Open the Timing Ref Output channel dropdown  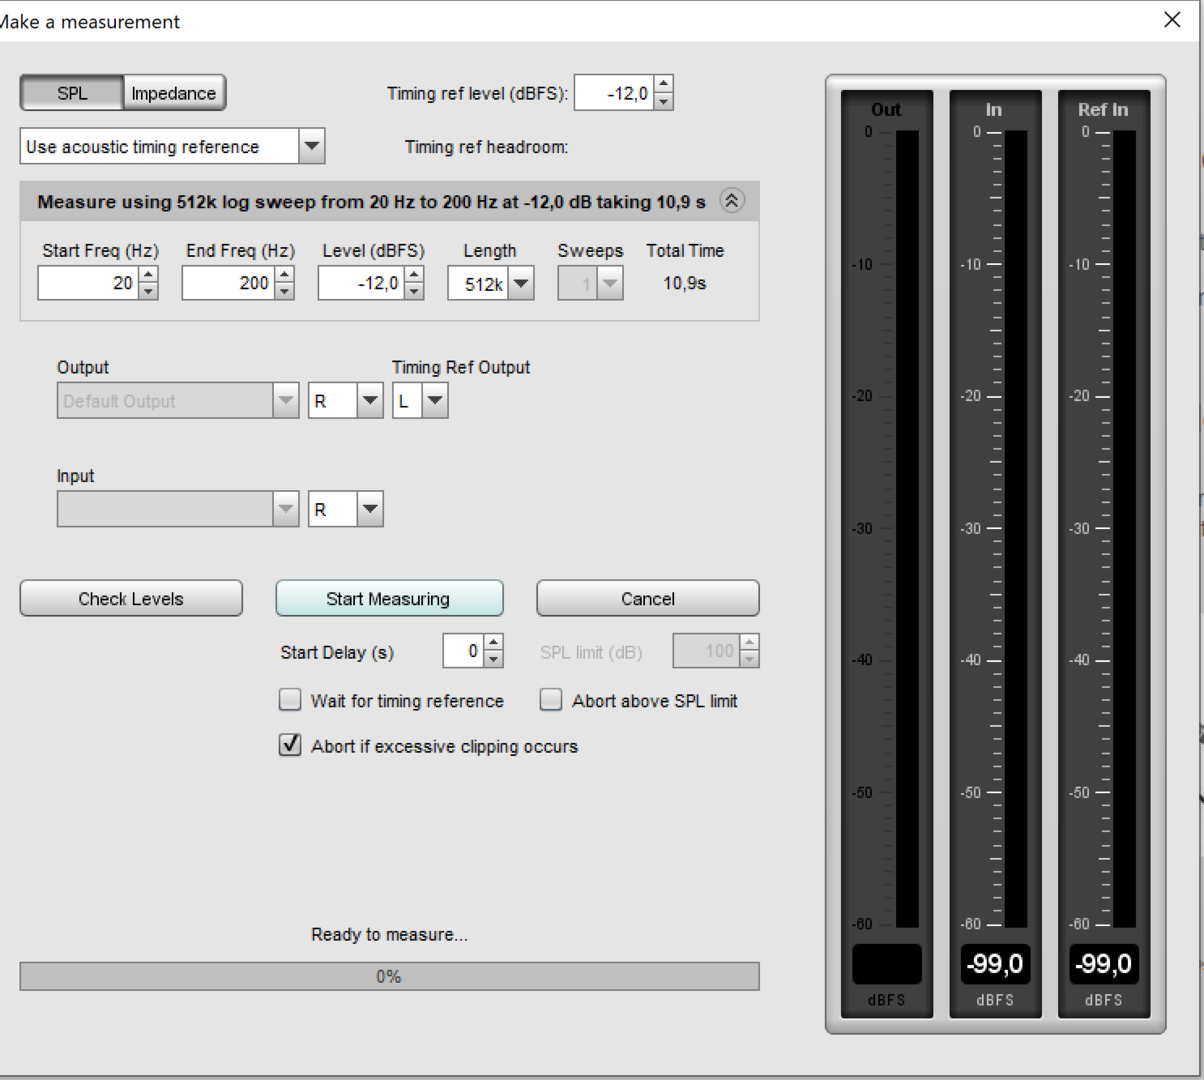click(434, 401)
